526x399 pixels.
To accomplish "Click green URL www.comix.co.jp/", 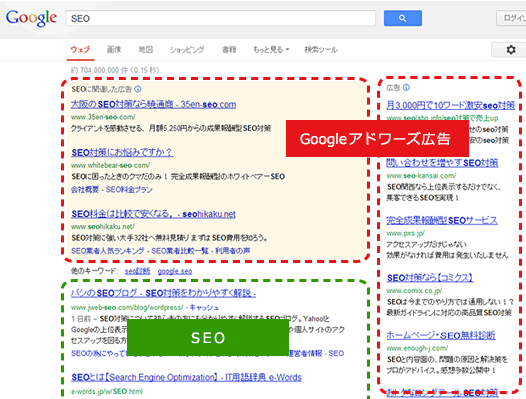I will (414, 290).
